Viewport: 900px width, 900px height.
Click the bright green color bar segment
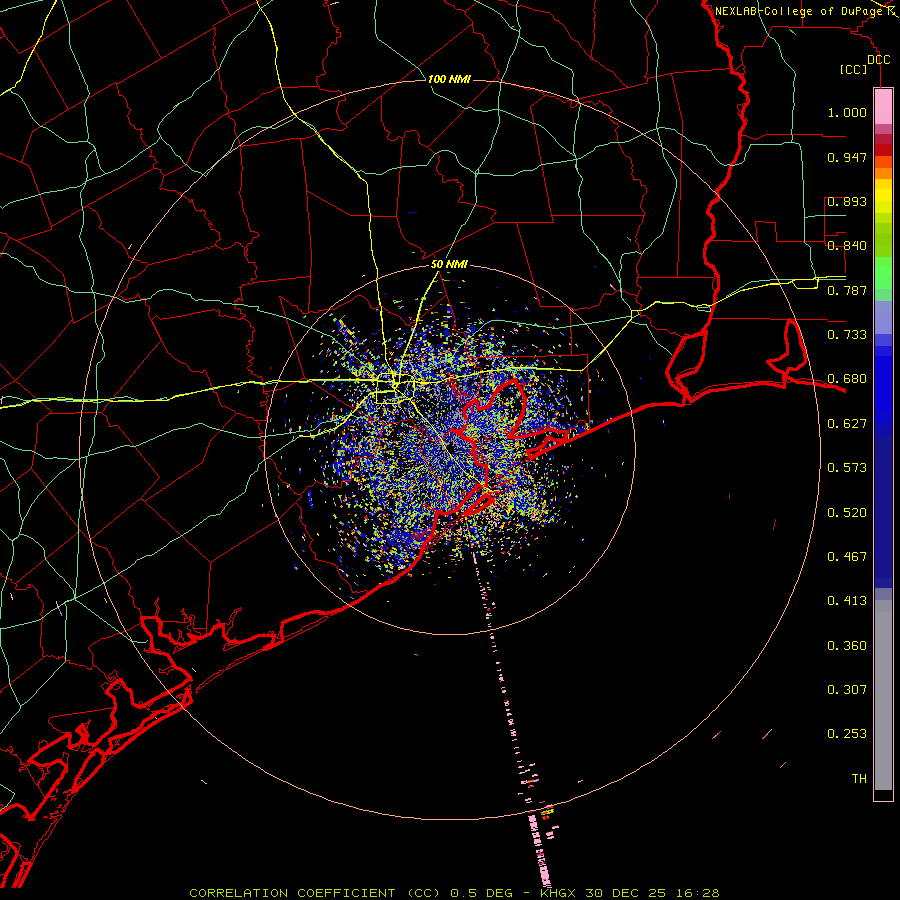pos(883,273)
